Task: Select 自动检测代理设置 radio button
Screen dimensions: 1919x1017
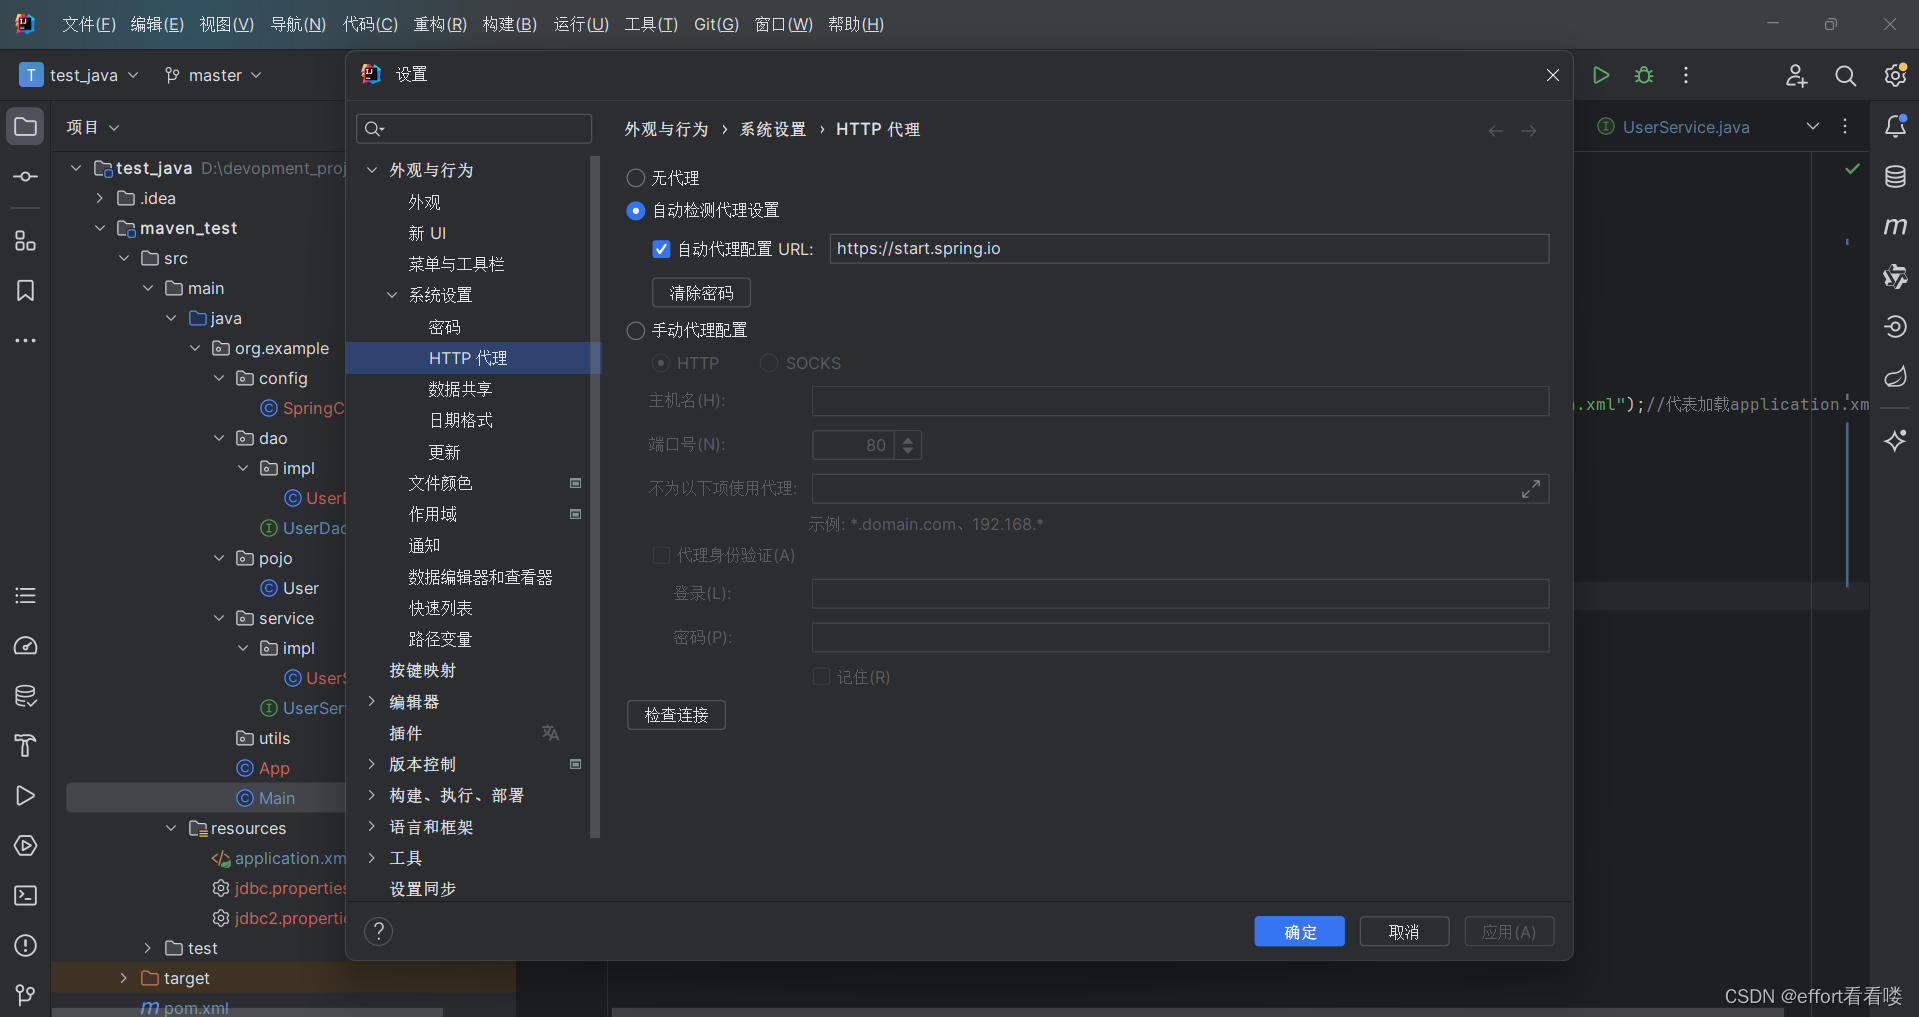Action: (x=636, y=210)
